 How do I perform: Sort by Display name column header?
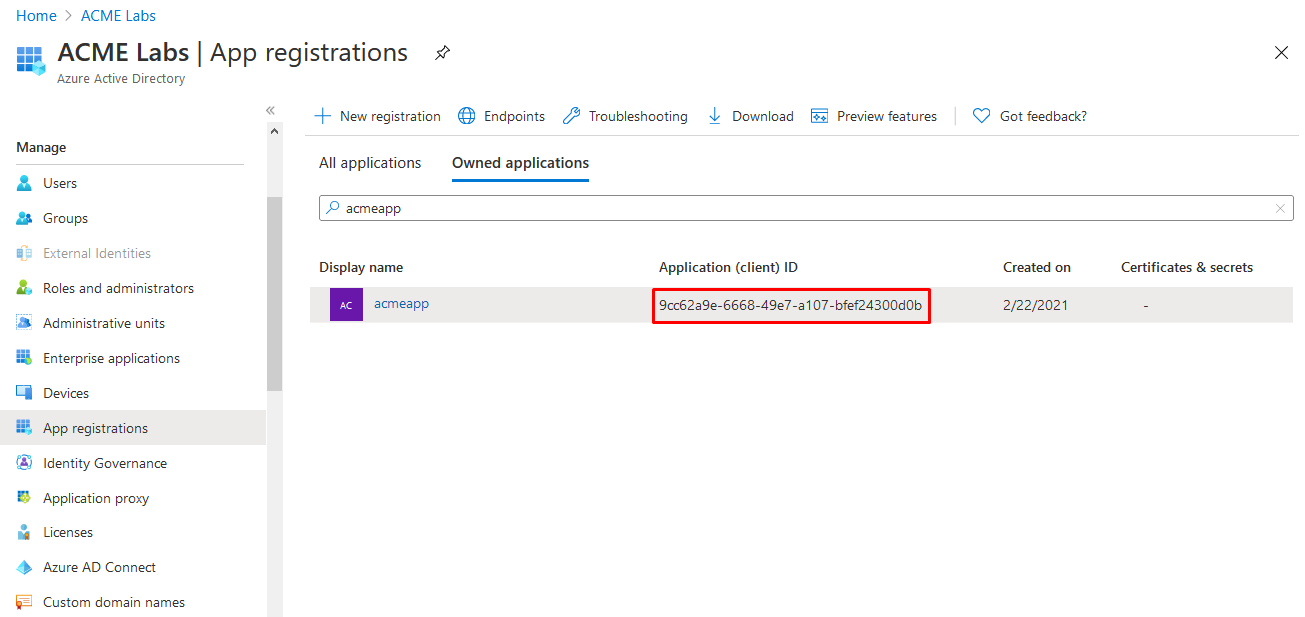pos(361,267)
